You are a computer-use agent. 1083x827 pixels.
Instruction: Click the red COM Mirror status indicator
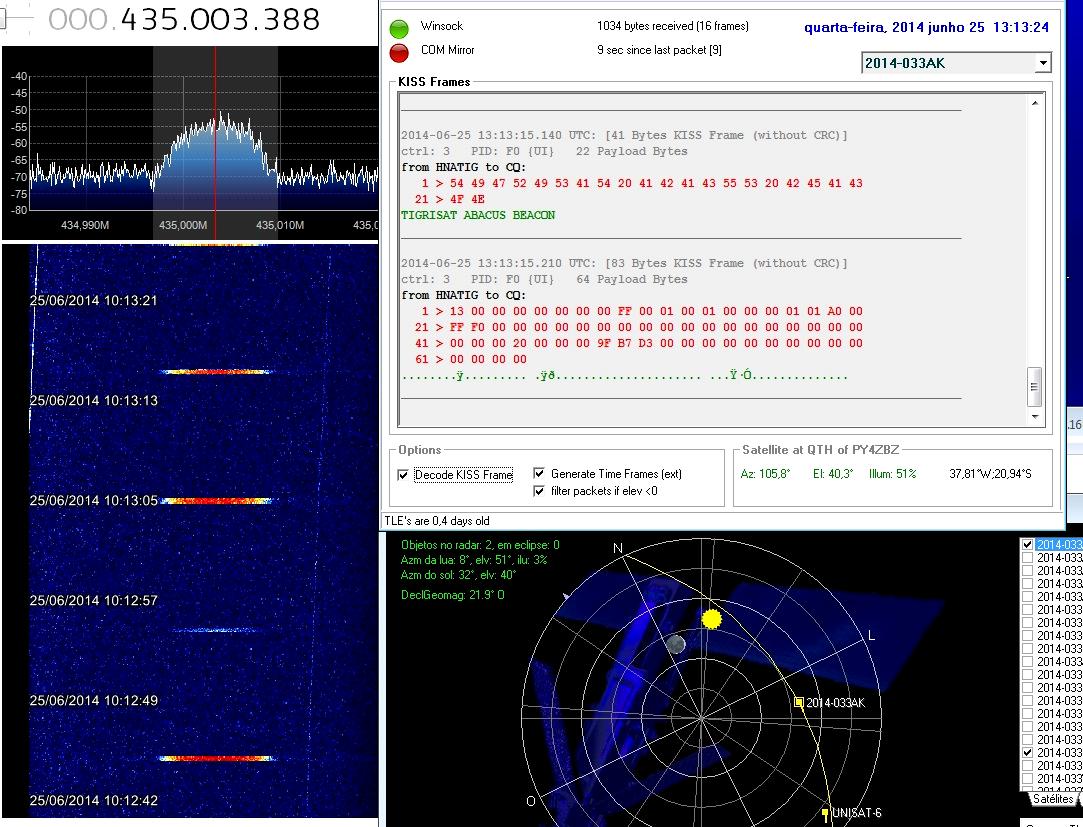399,53
